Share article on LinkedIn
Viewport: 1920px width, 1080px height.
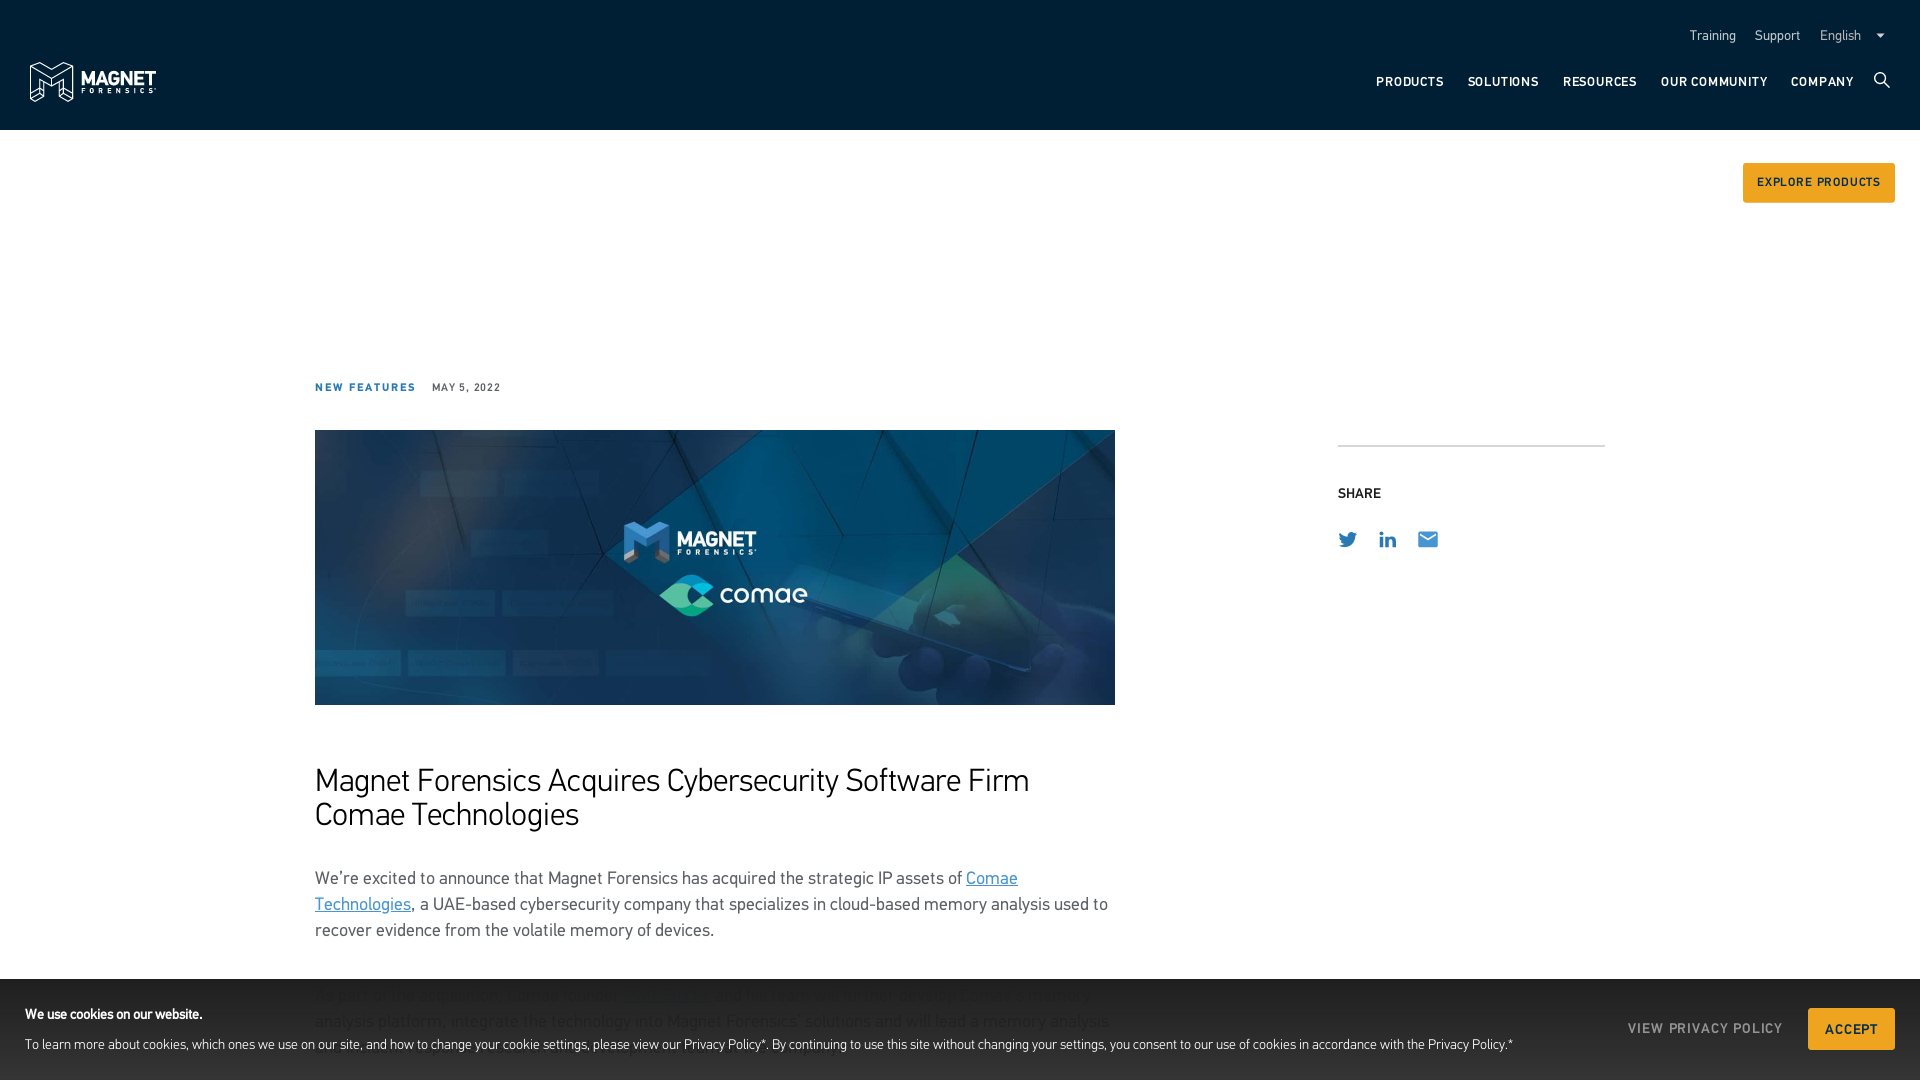[x=1388, y=540]
